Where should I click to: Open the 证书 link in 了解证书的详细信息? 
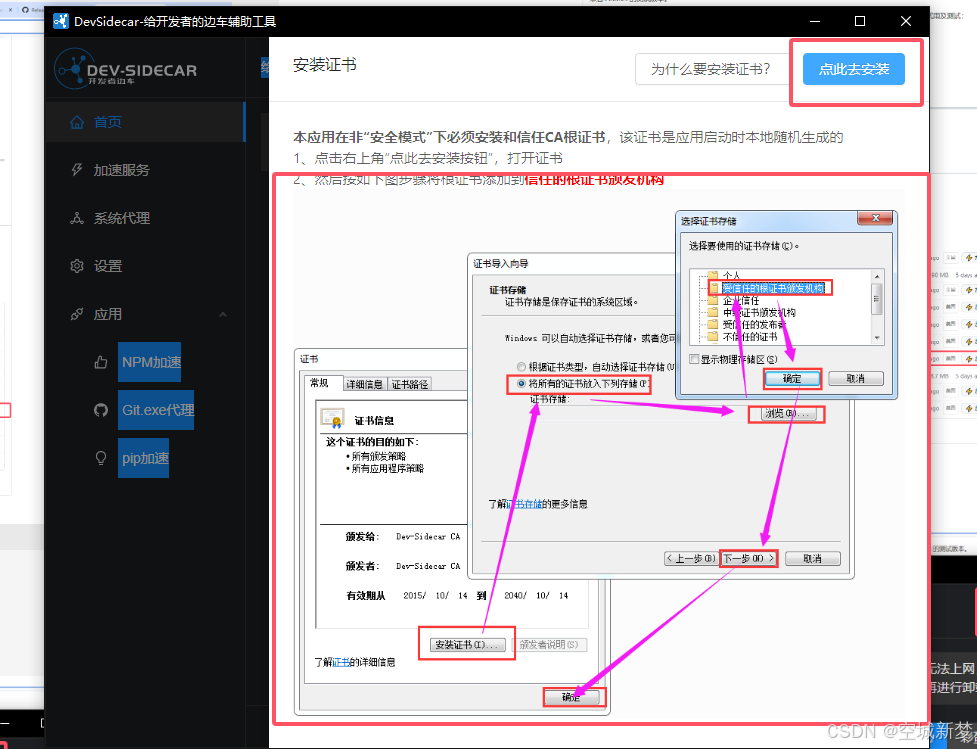click(341, 662)
